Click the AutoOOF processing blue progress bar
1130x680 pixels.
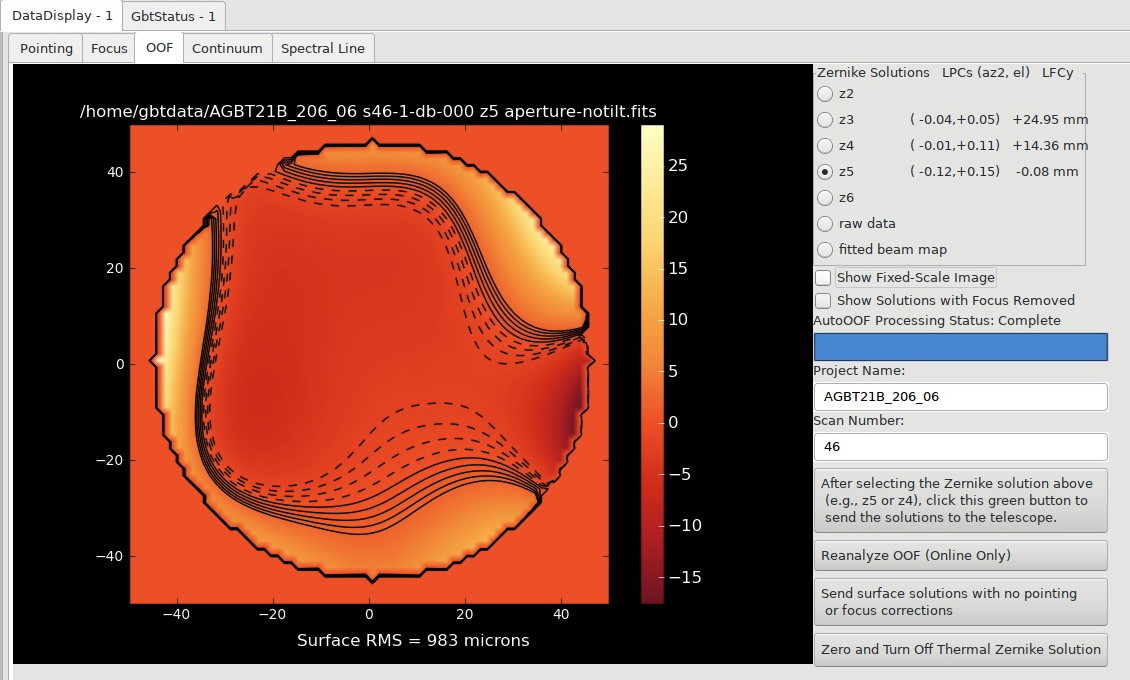[960, 346]
